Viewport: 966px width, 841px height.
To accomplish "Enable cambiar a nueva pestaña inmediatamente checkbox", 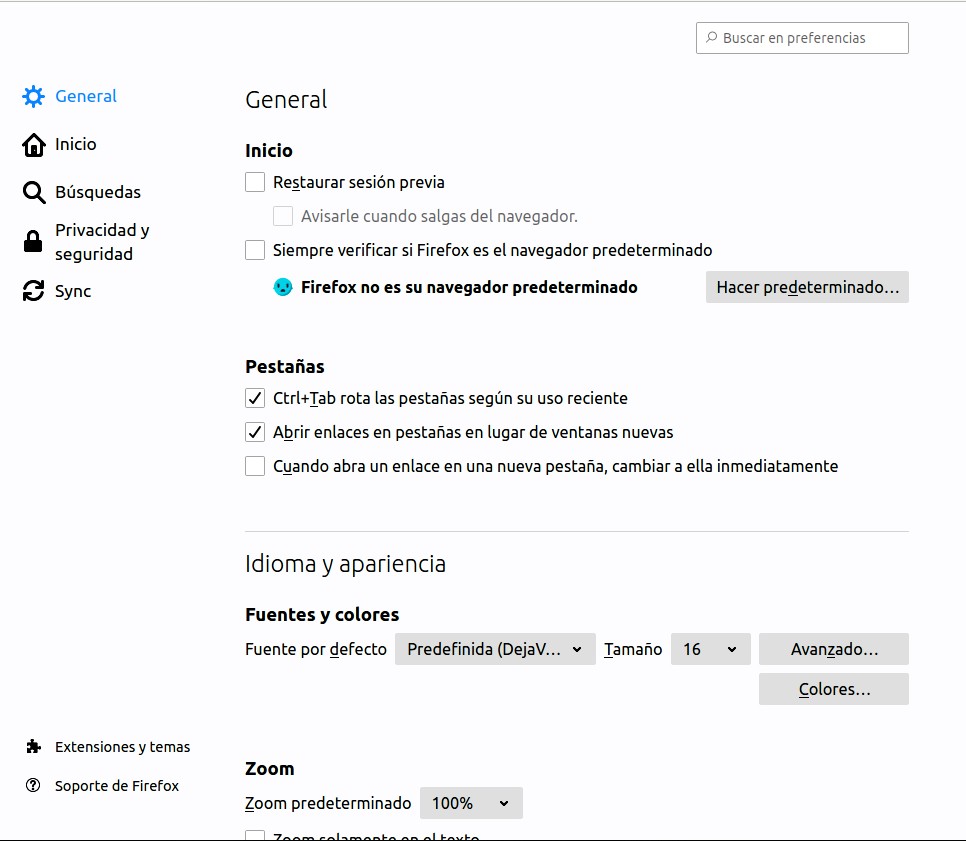I will [x=255, y=466].
